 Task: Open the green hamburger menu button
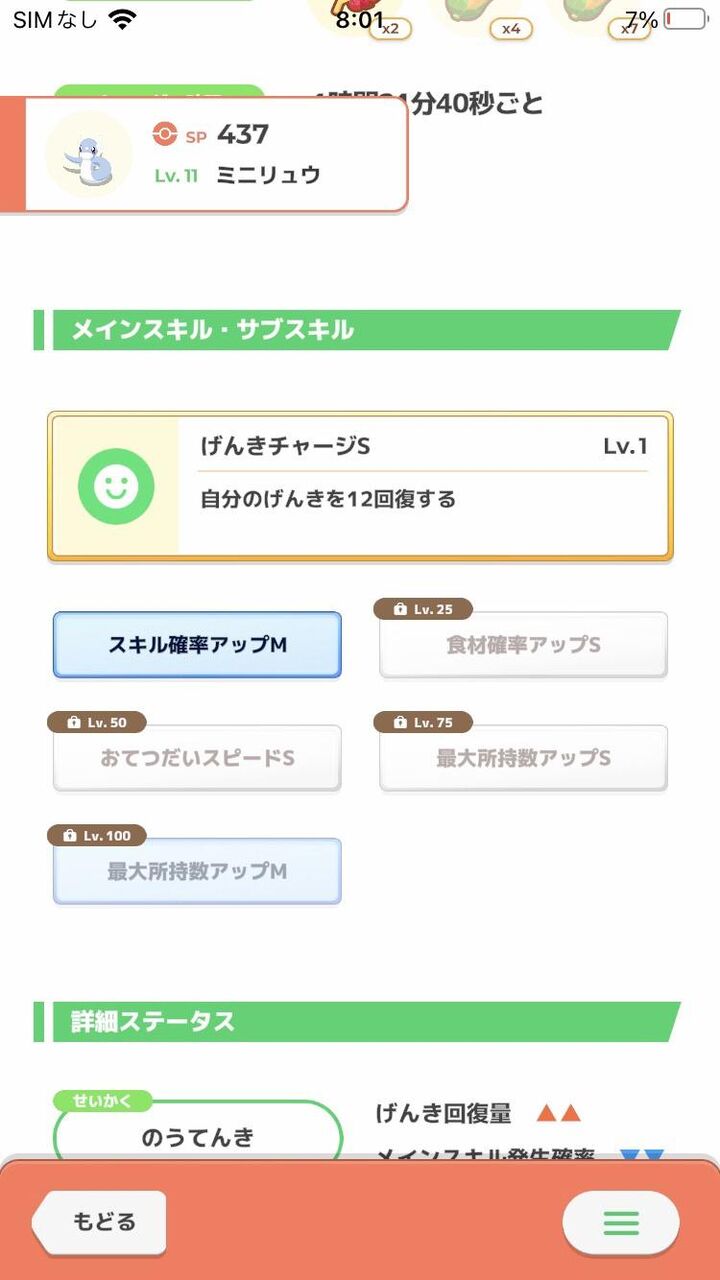coord(620,1222)
